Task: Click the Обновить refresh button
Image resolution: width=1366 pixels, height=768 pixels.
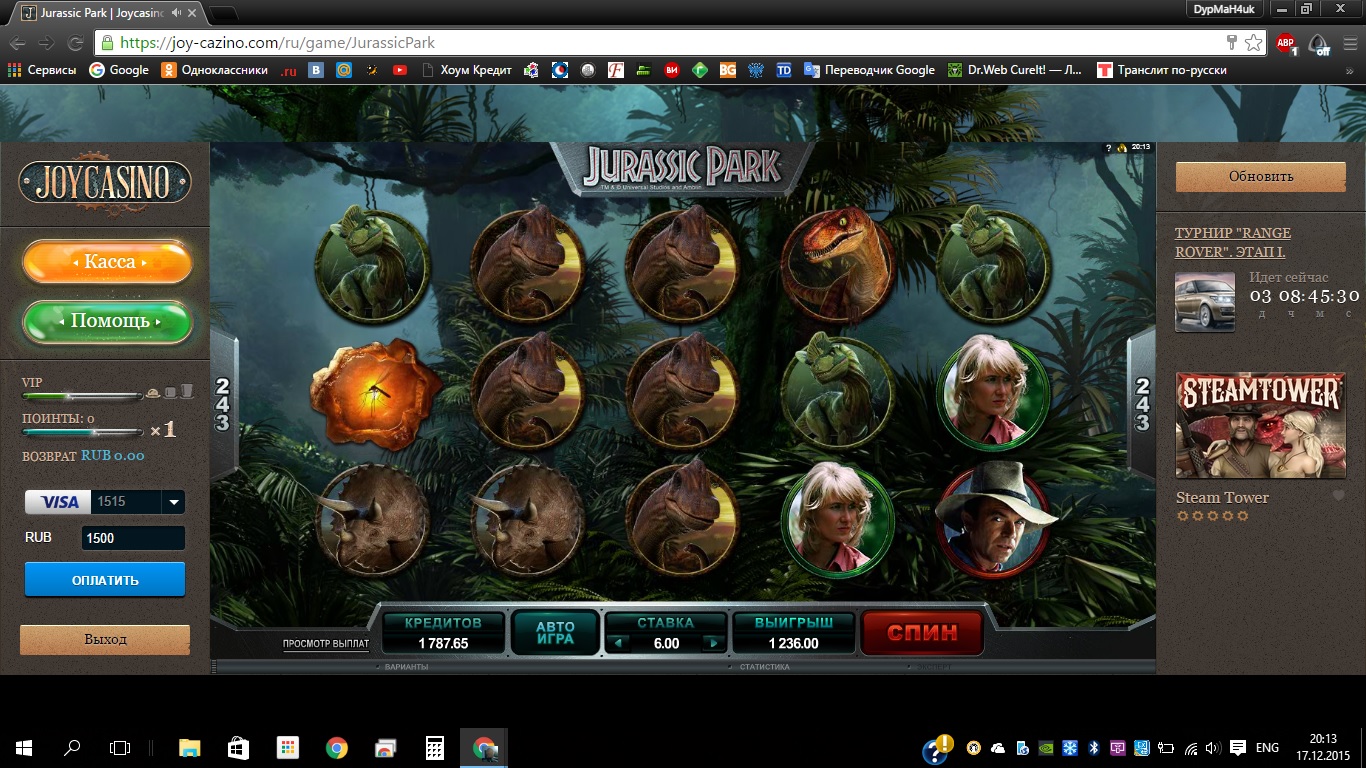Action: 1261,176
